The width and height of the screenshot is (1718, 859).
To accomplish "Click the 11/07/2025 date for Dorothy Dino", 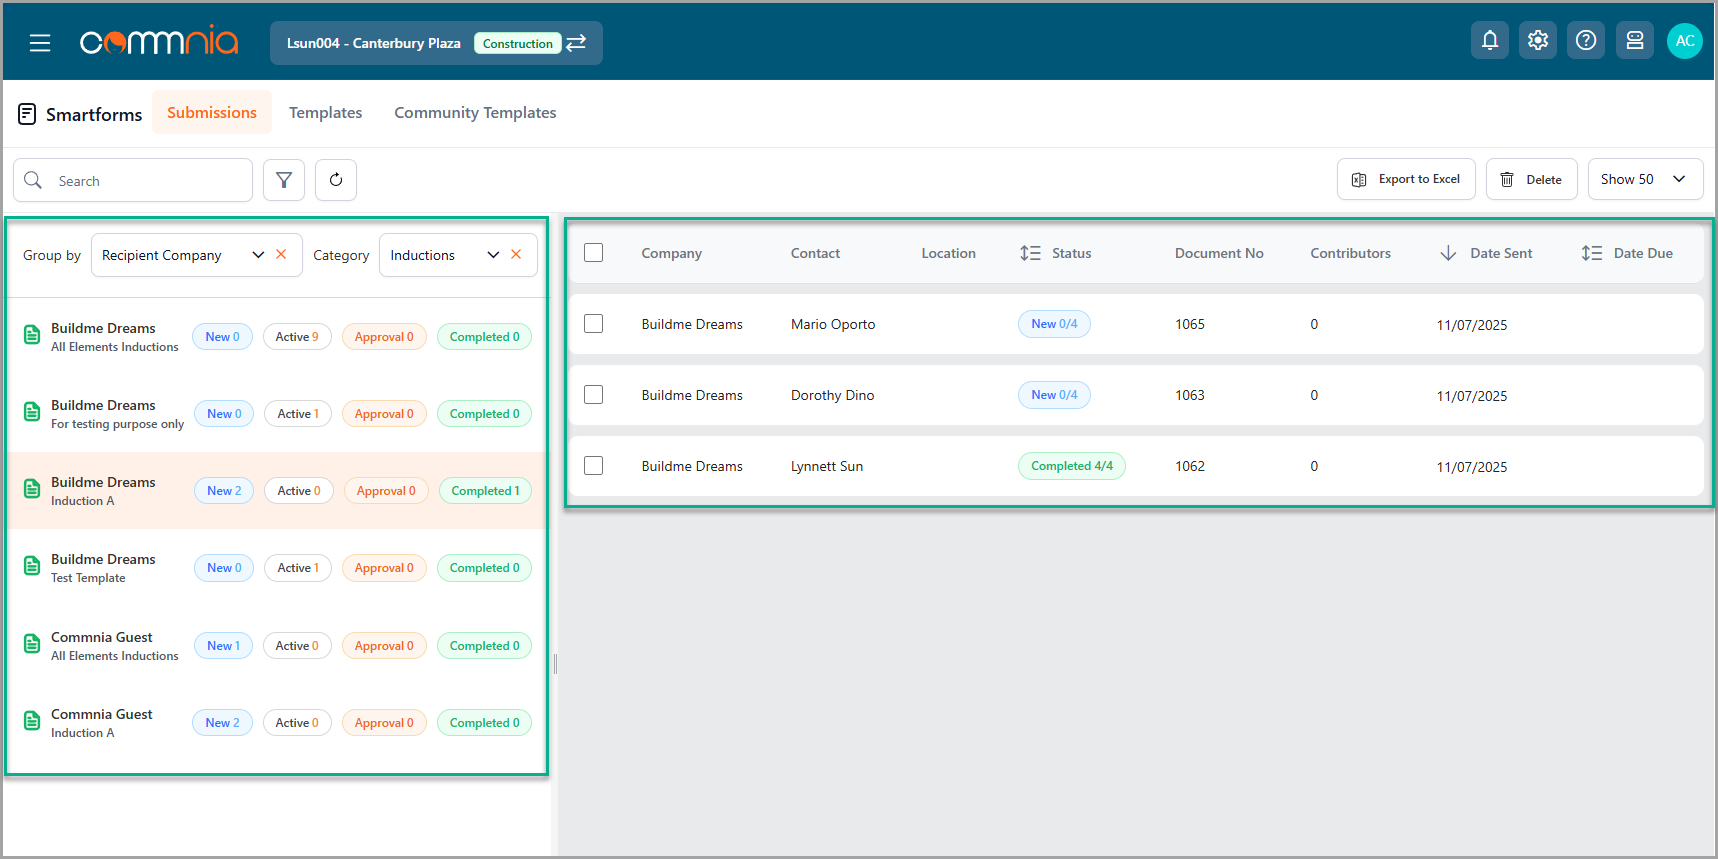I will point(1472,396).
